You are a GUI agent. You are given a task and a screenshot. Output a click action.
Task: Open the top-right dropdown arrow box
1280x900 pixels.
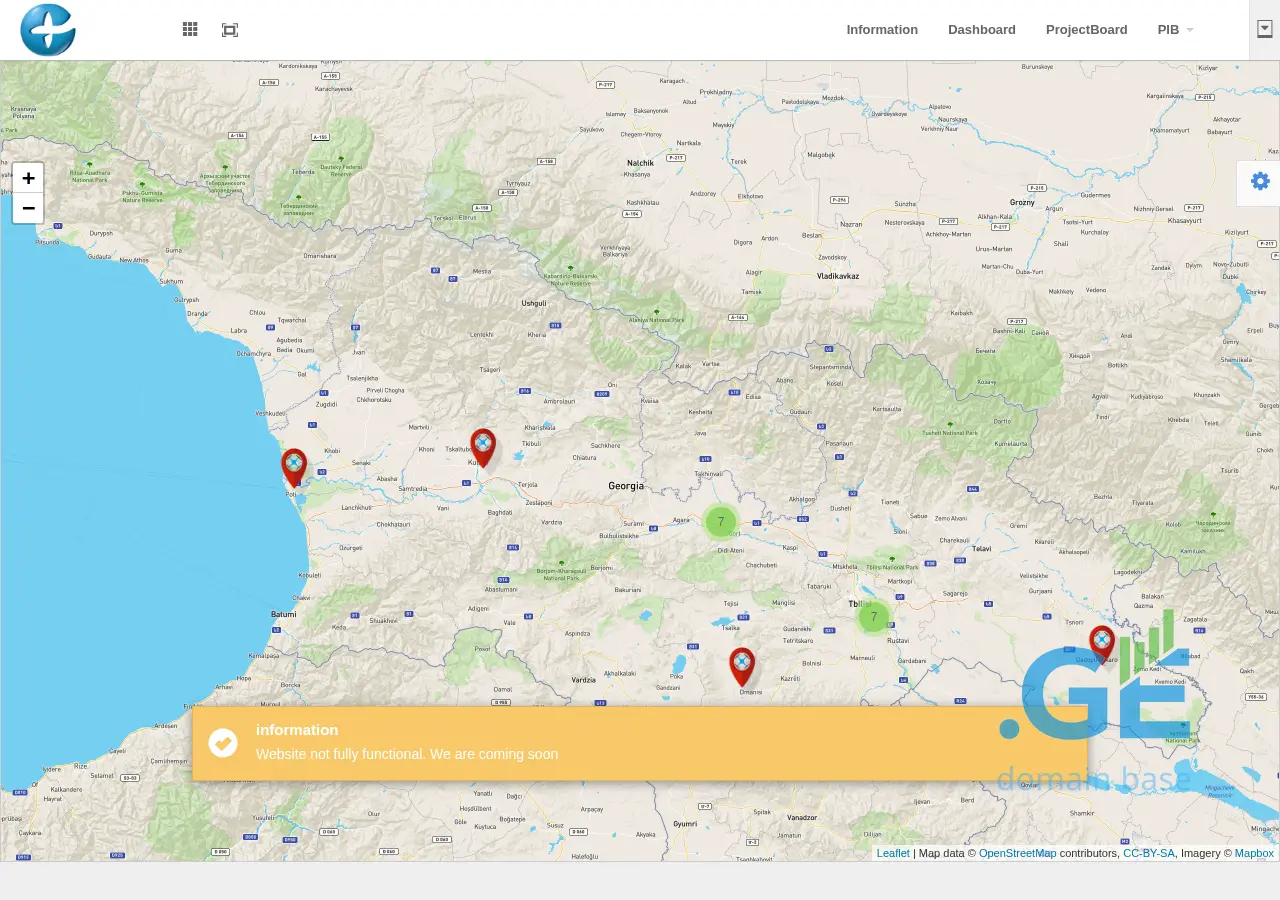[1265, 29]
